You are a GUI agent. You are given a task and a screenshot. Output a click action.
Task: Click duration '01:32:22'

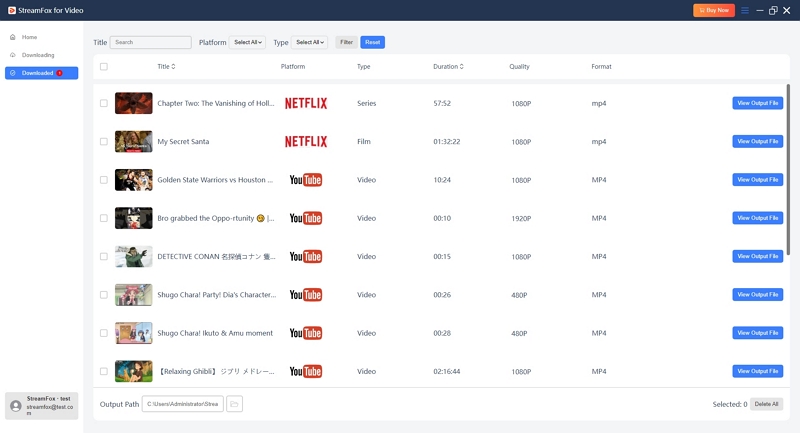click(446, 141)
